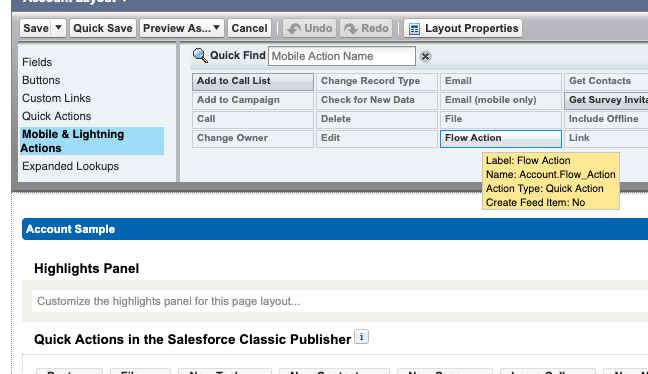This screenshot has height=374, width=648.
Task: Click the Undo button
Action: coord(310,28)
